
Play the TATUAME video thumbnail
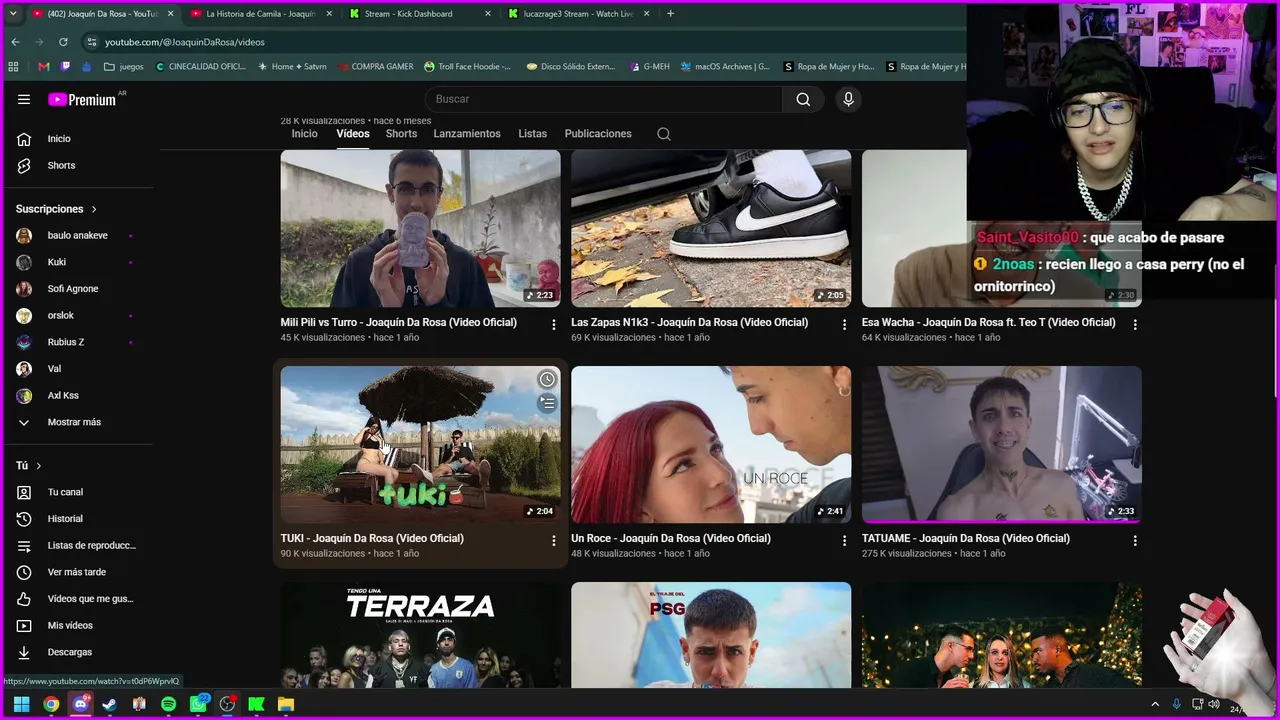[x=1002, y=444]
